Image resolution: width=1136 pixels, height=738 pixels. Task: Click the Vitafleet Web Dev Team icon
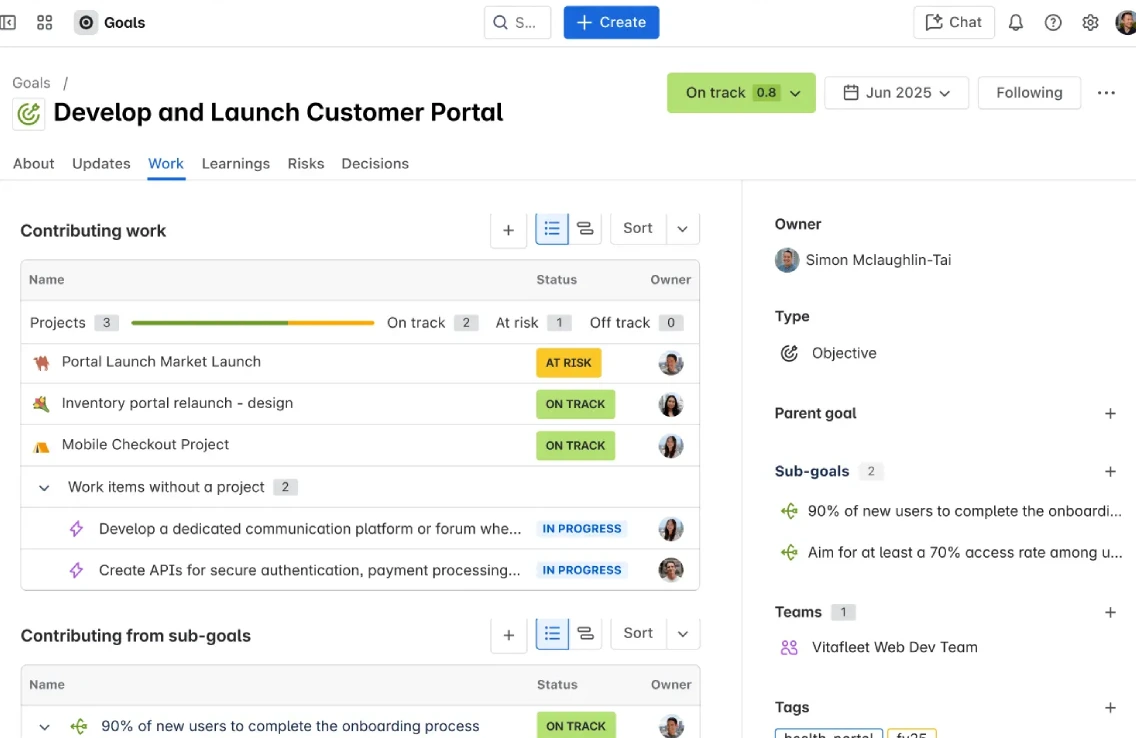click(x=789, y=647)
